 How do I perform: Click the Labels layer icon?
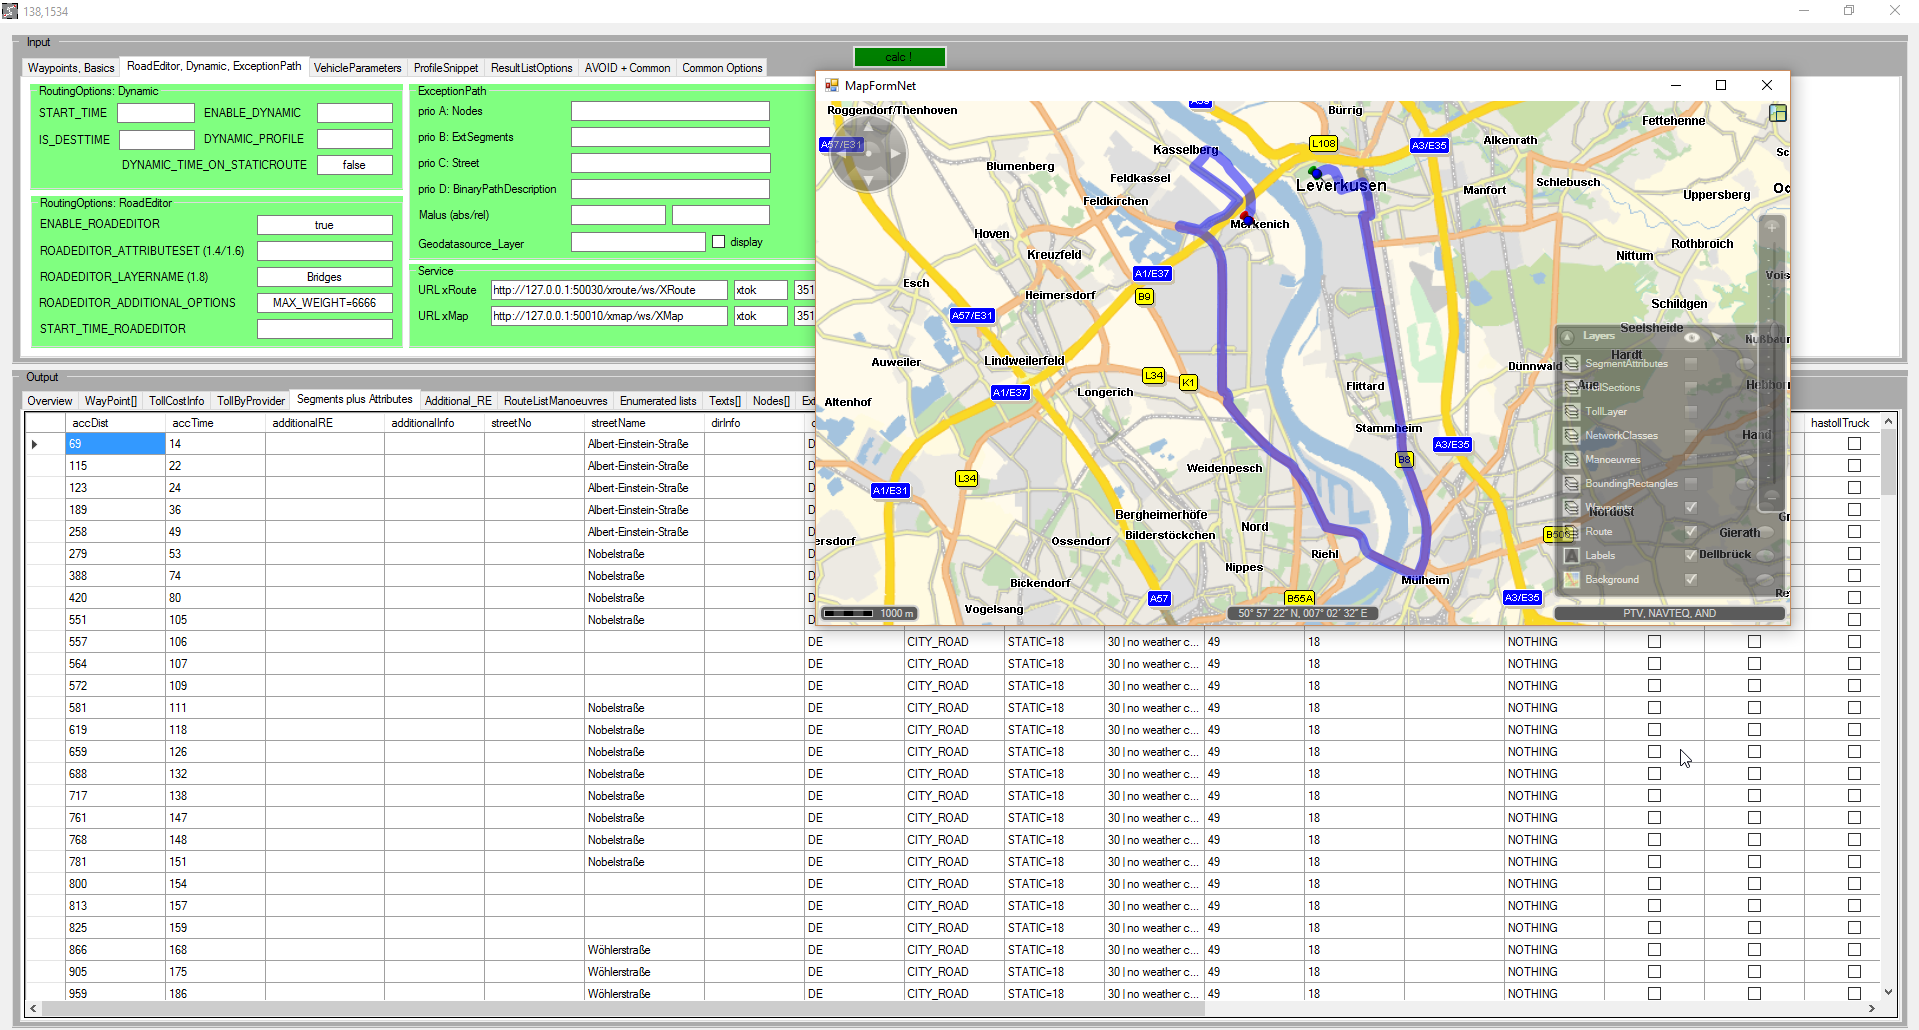(x=1572, y=556)
